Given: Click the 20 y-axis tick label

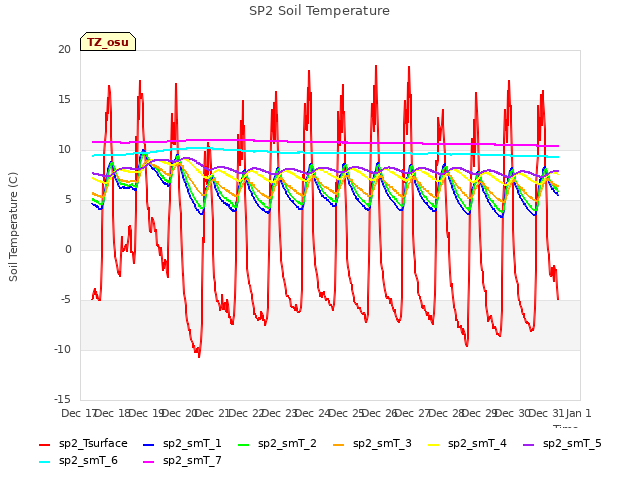Looking at the screenshot, I should coord(64,49).
